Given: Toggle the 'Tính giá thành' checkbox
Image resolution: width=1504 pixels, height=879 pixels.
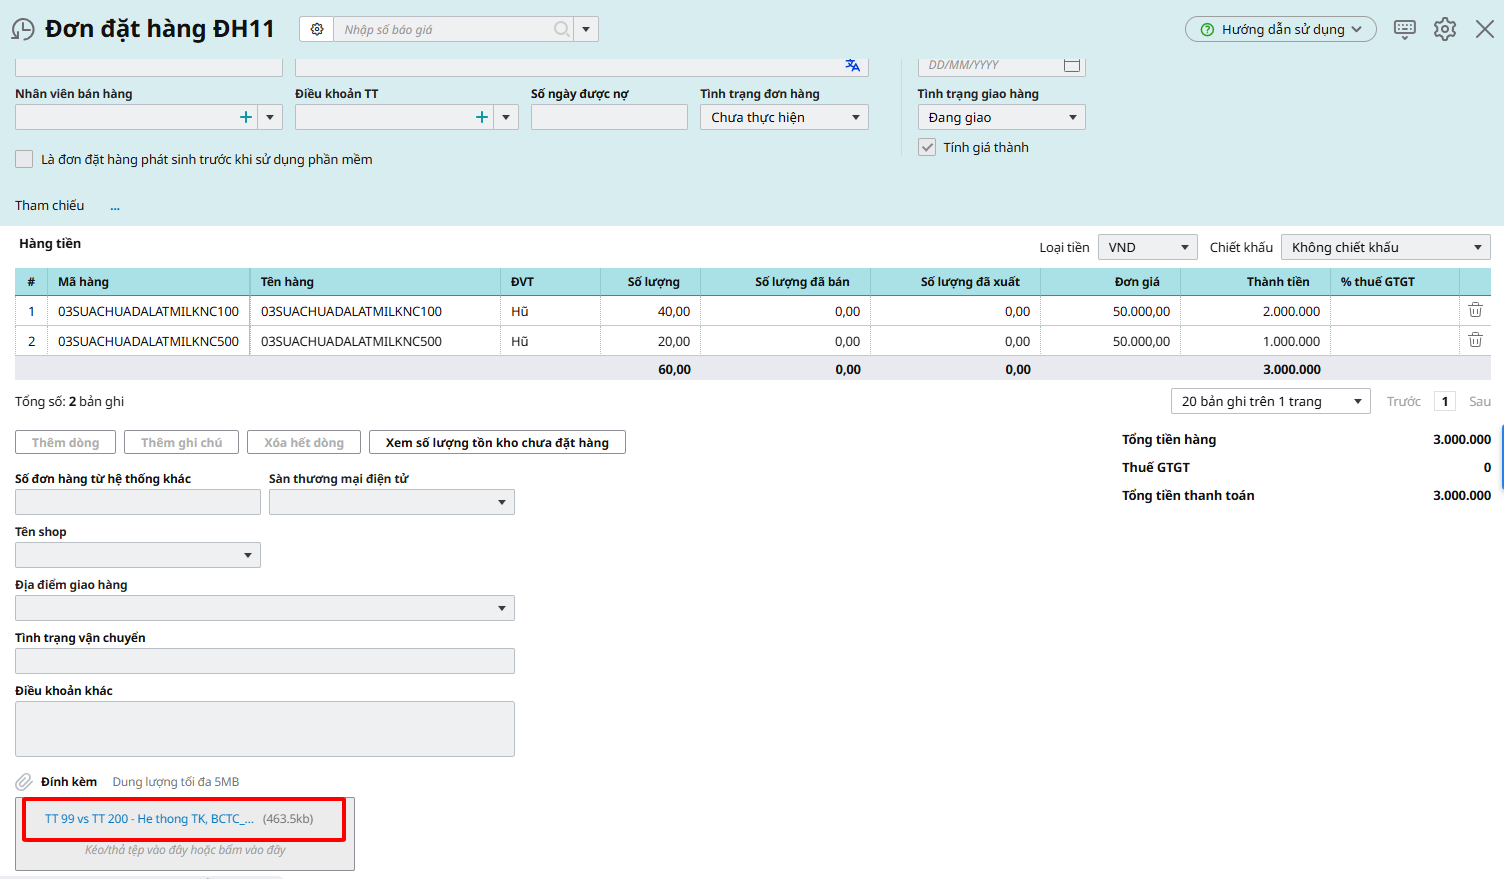Looking at the screenshot, I should pyautogui.click(x=927, y=147).
